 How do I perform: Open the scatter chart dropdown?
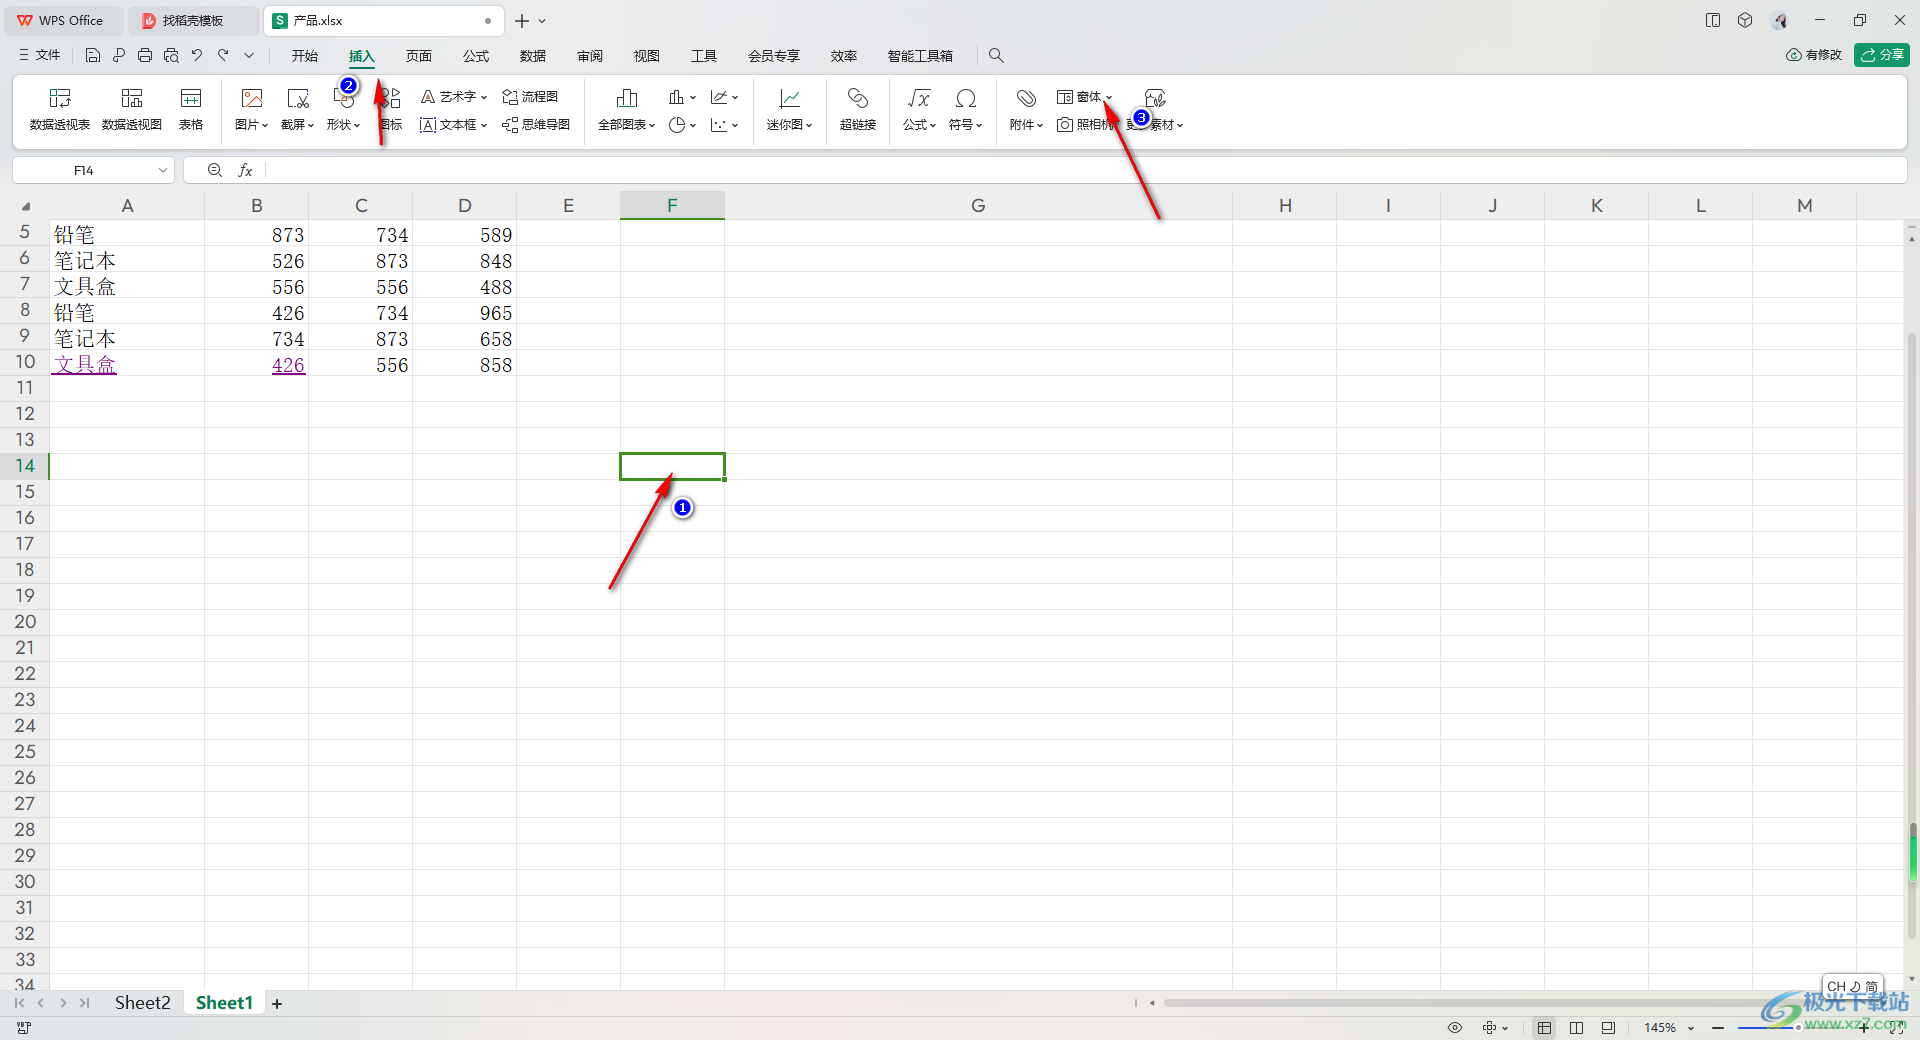pos(724,125)
